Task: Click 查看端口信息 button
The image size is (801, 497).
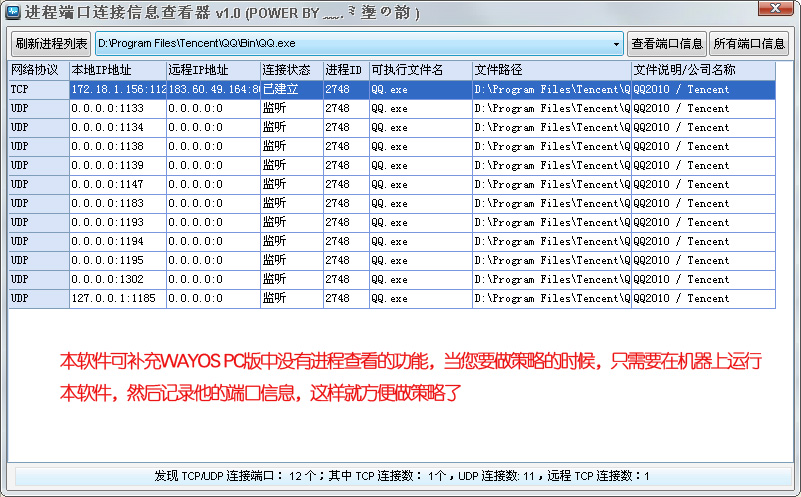Action: 667,43
